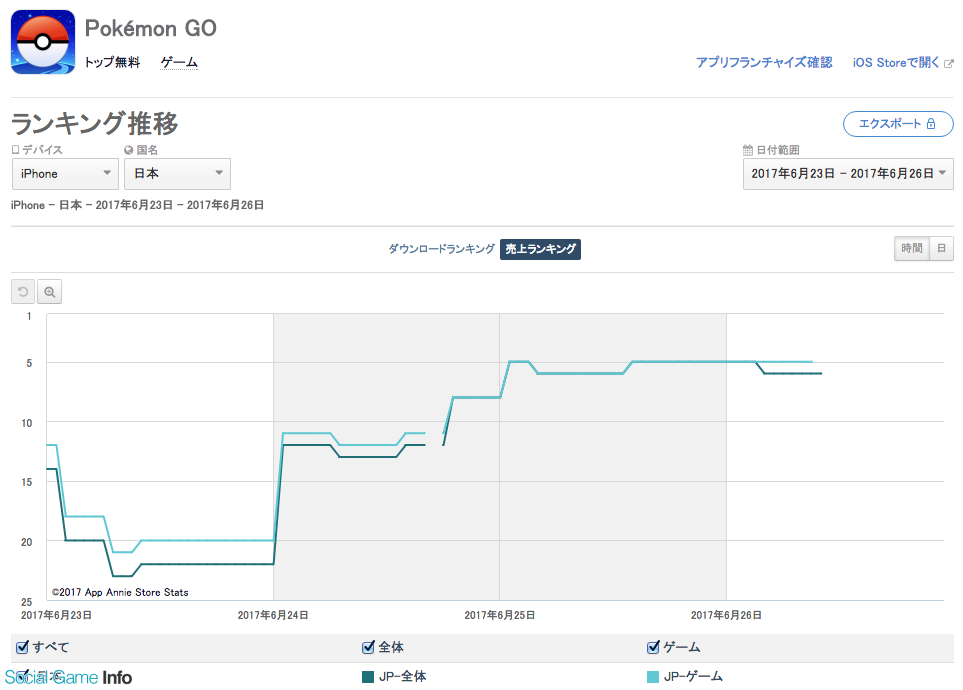
Task: Open the トップ無料 category link
Action: point(112,62)
